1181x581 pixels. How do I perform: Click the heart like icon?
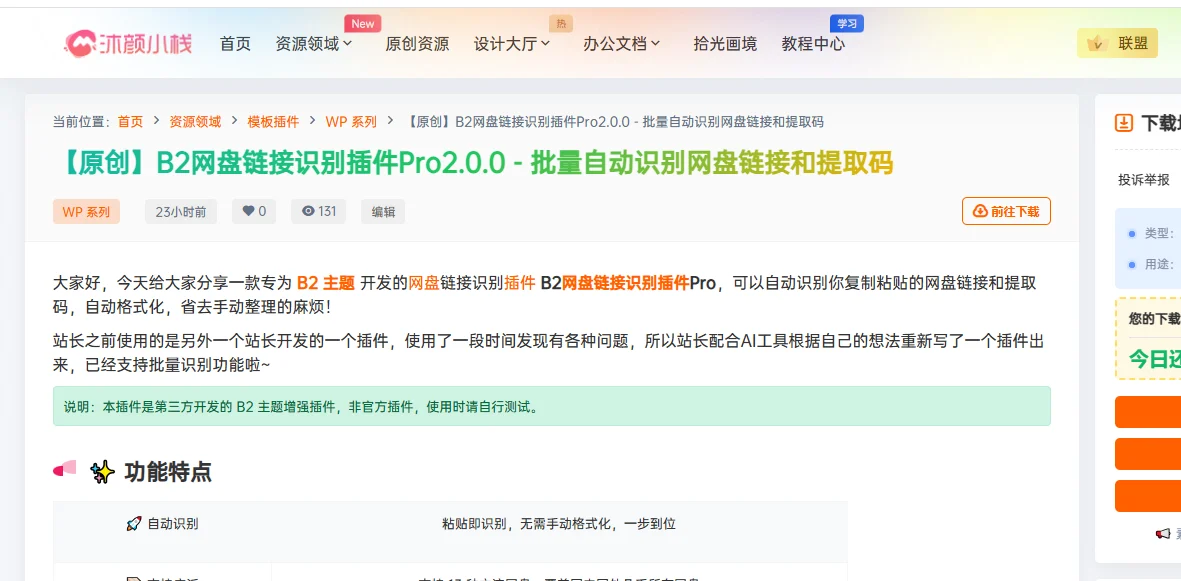coord(248,211)
